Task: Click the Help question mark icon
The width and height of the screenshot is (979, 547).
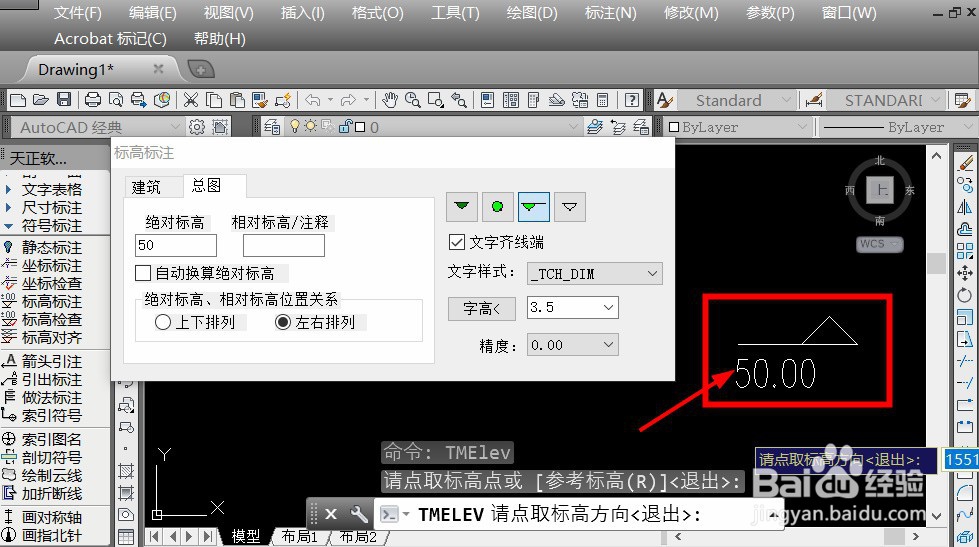Action: tap(632, 100)
